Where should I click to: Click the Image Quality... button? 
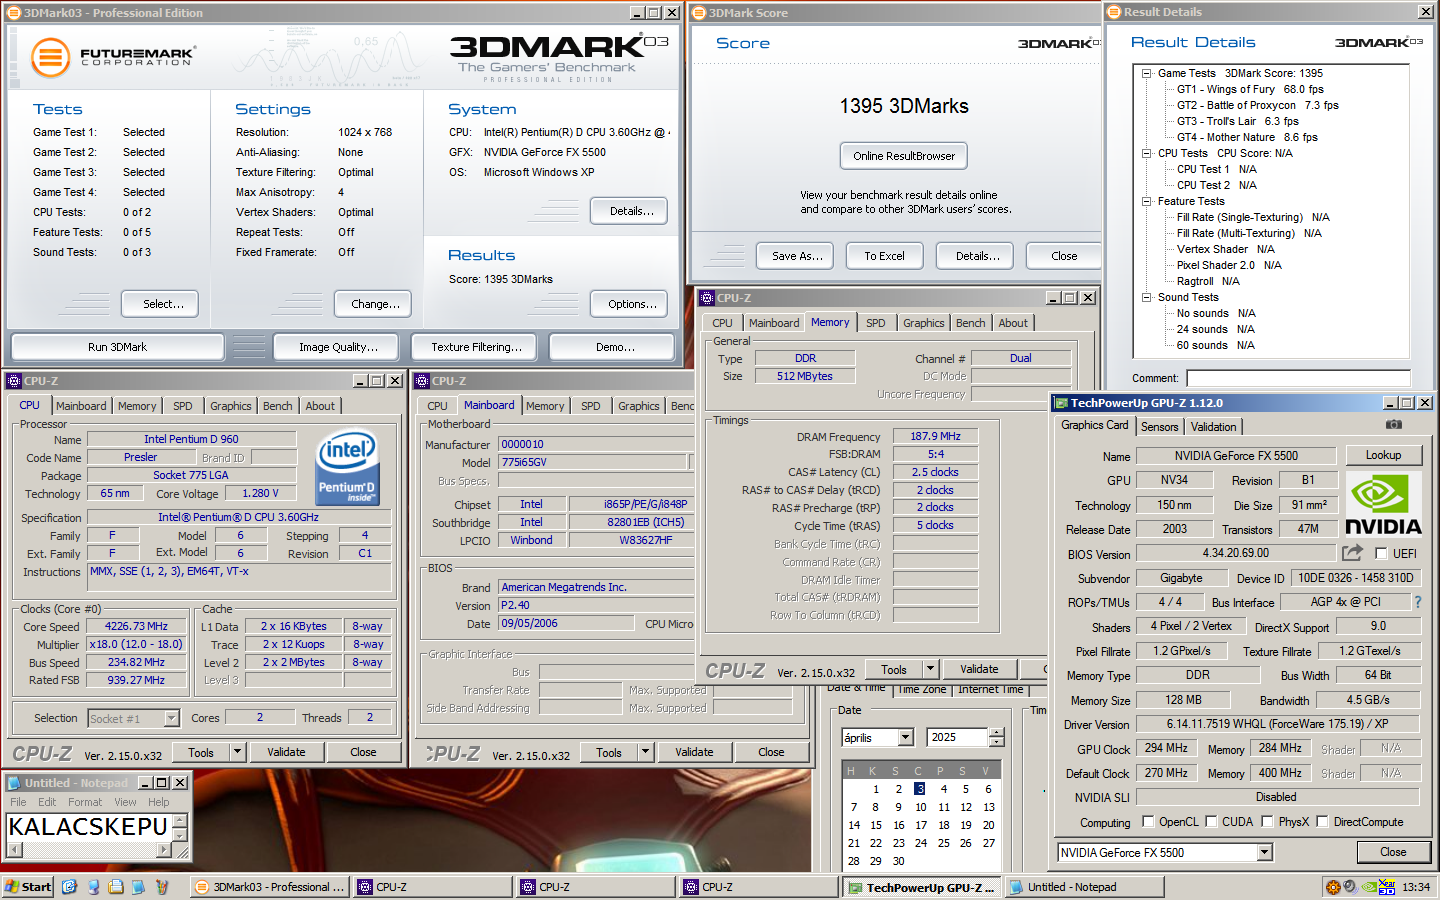tap(338, 347)
